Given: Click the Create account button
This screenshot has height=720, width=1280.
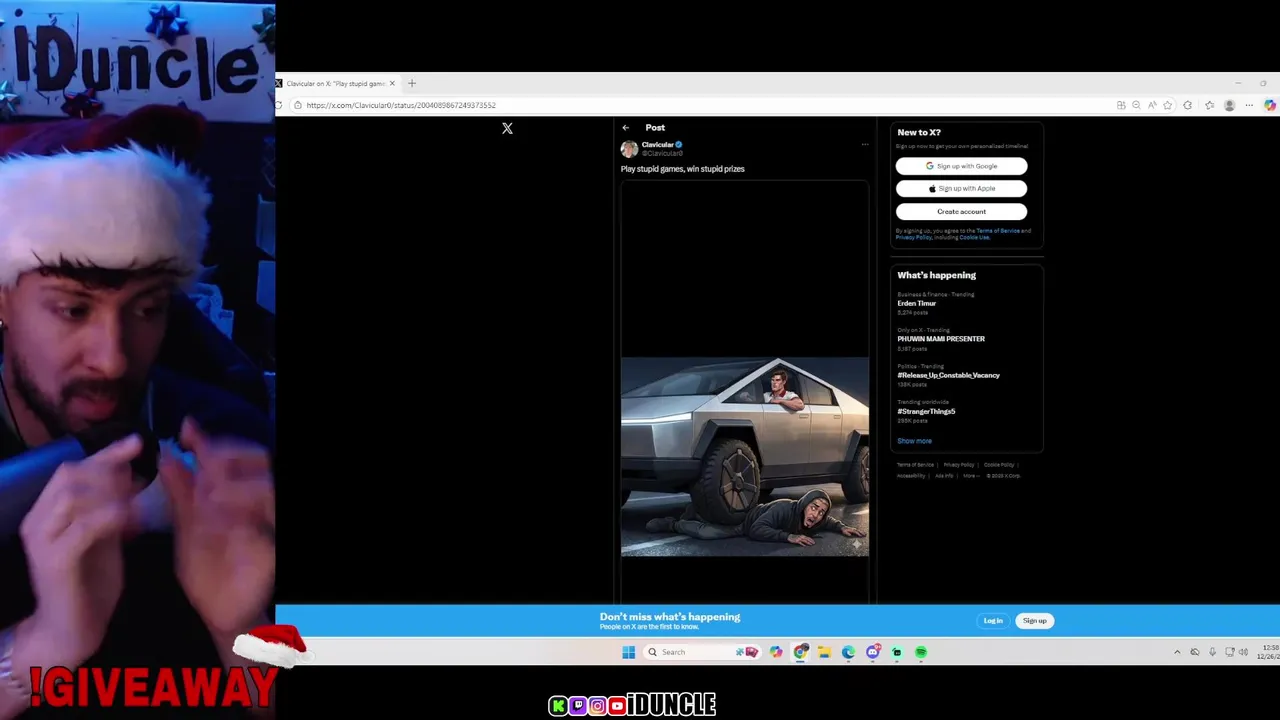Looking at the screenshot, I should [x=961, y=211].
